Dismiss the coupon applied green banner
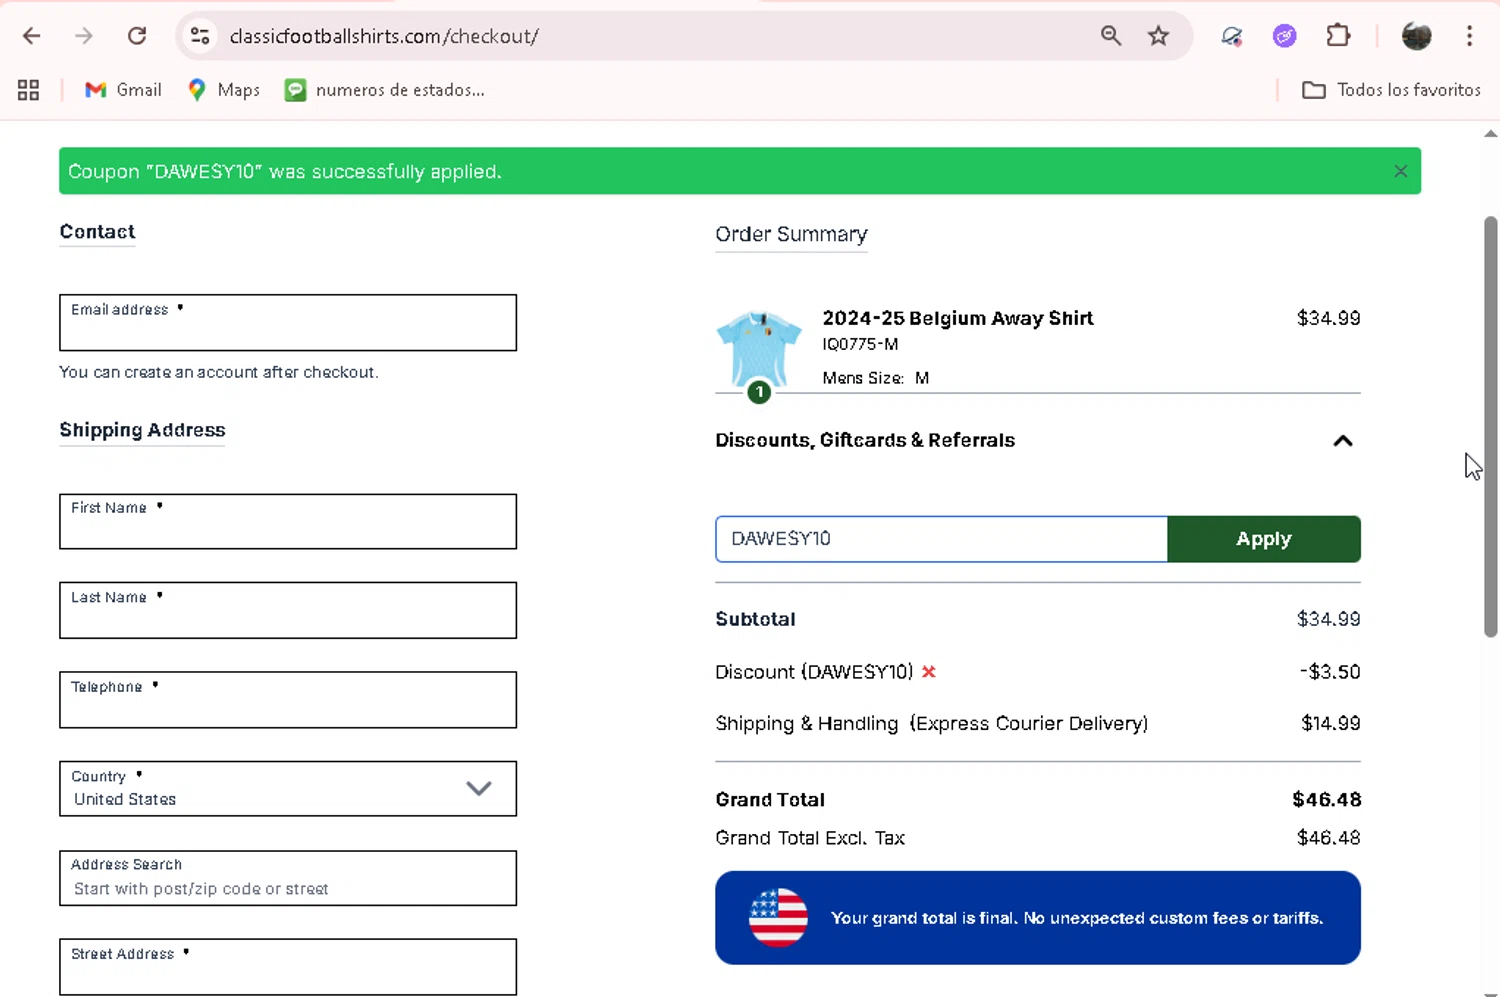 (1400, 171)
